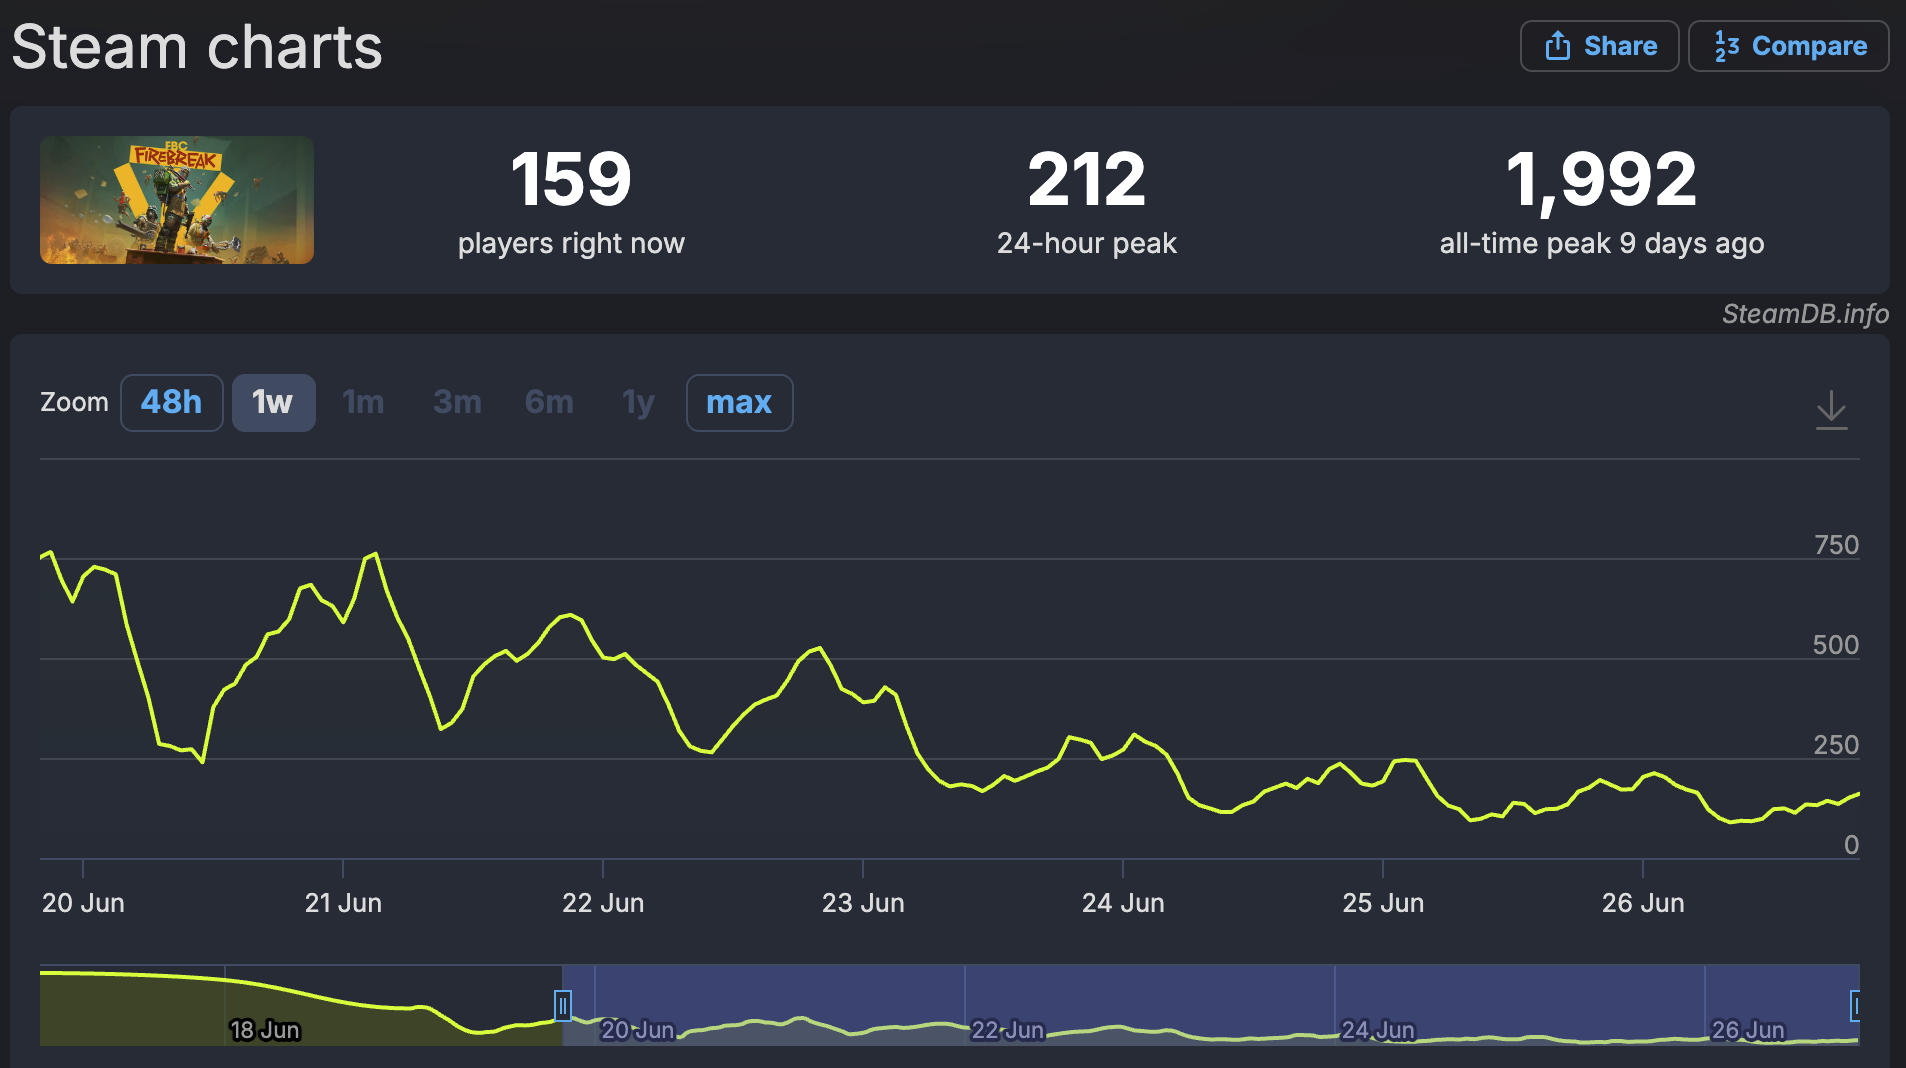This screenshot has width=1906, height=1068.
Task: Click the 20 Jun axis label
Action: click(x=83, y=903)
